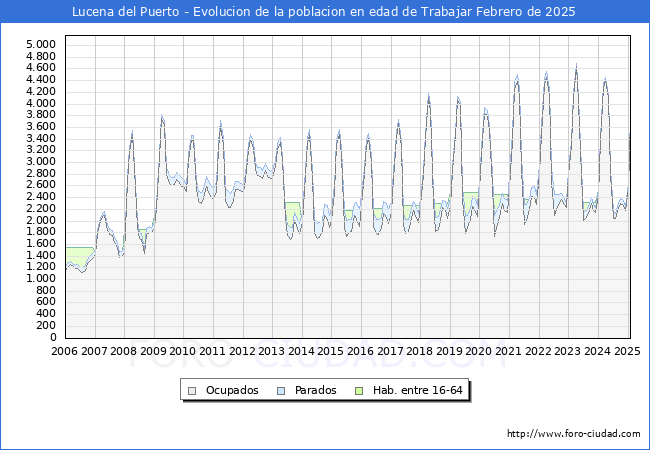This screenshot has width=650, height=450.
Task: Click the 1.000 y-axis value
Action: [41, 279]
